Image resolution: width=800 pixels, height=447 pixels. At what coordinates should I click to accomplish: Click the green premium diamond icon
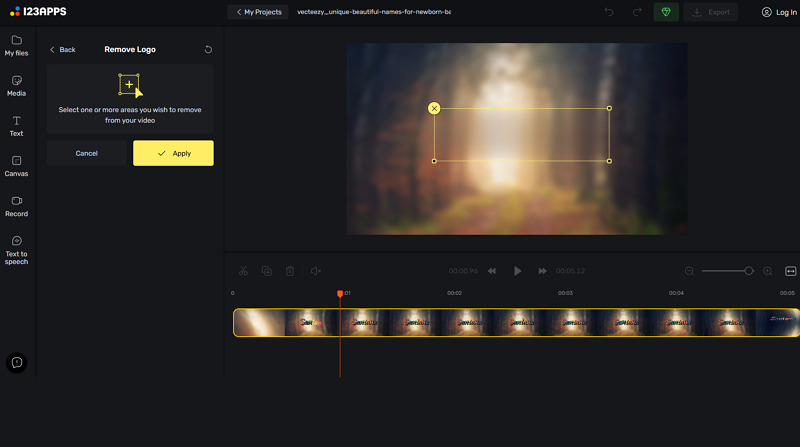(665, 12)
